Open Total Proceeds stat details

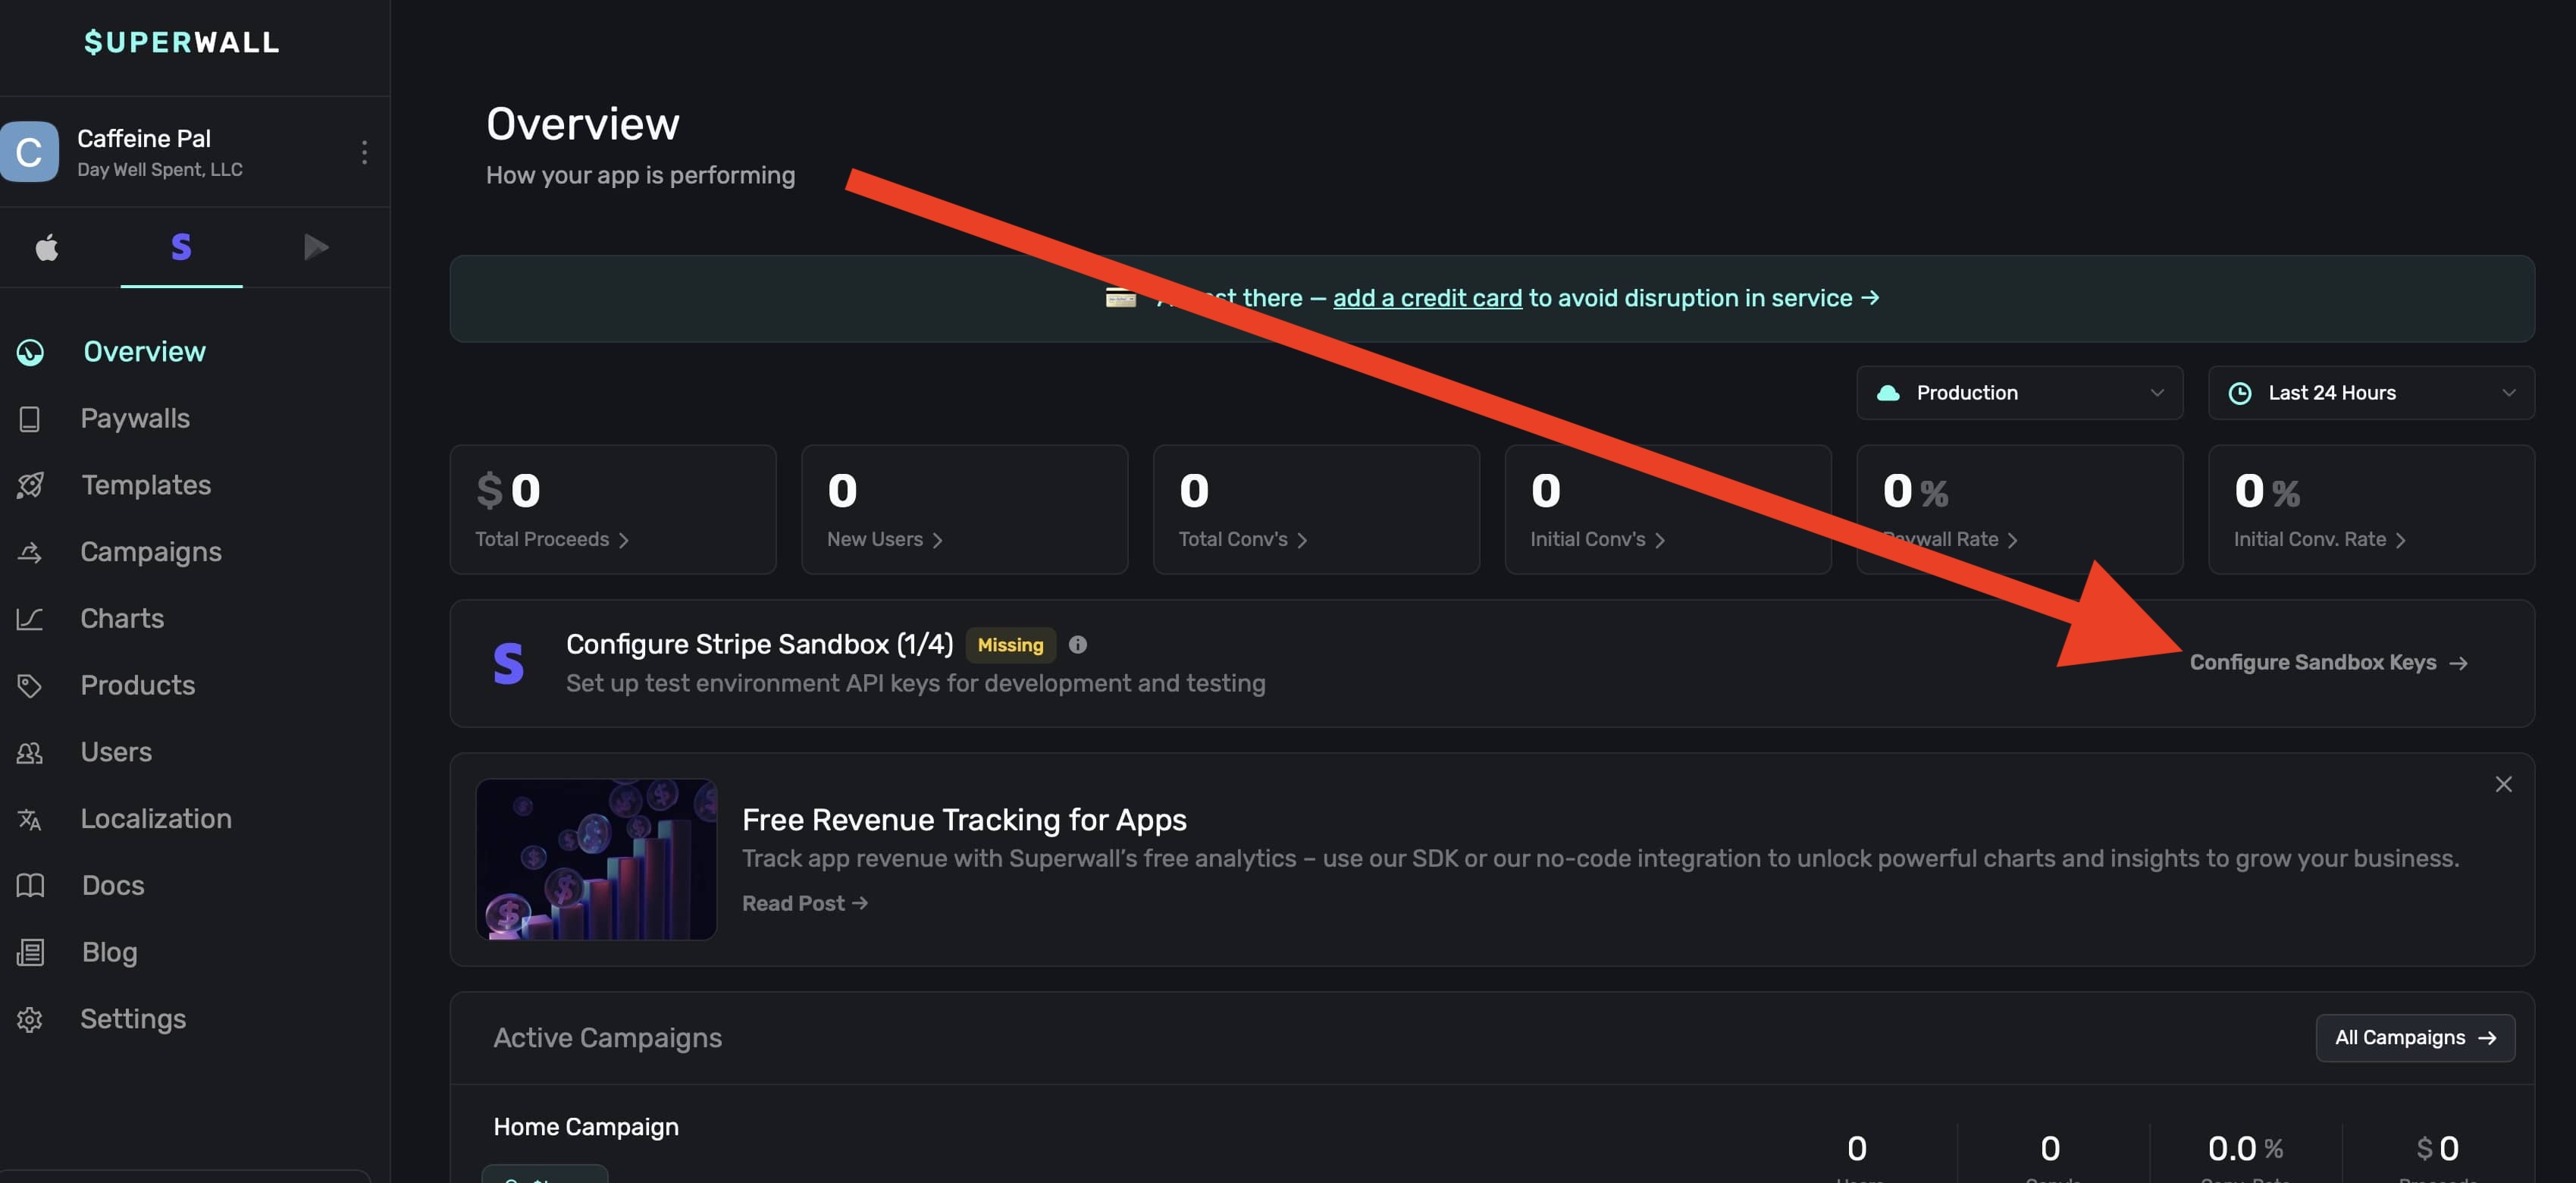pos(551,539)
